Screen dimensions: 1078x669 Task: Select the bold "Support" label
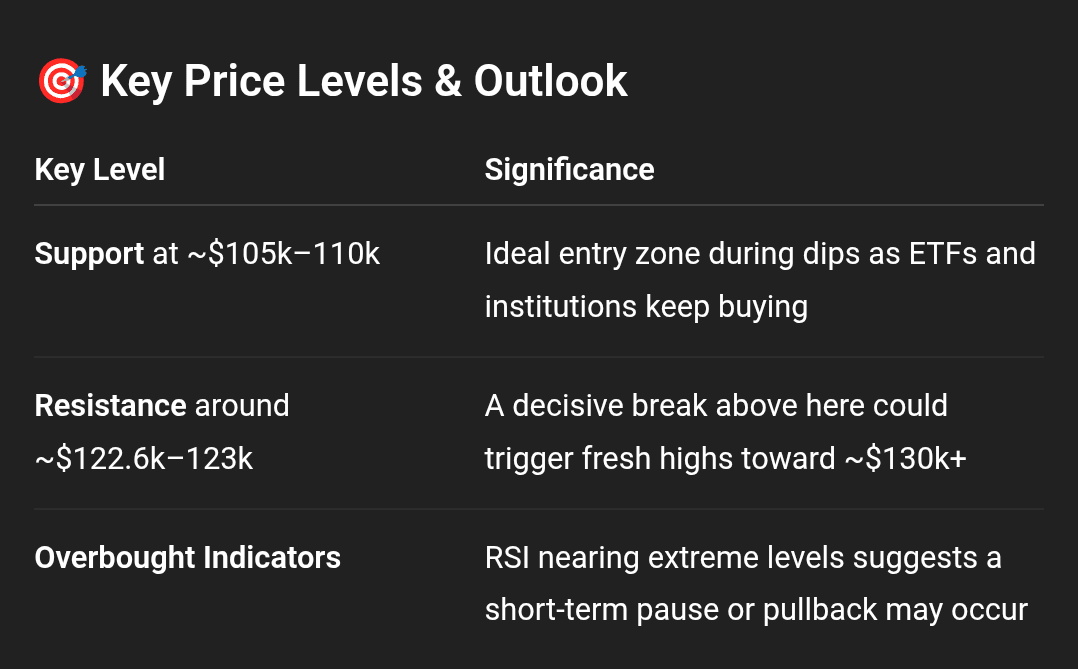click(x=89, y=254)
